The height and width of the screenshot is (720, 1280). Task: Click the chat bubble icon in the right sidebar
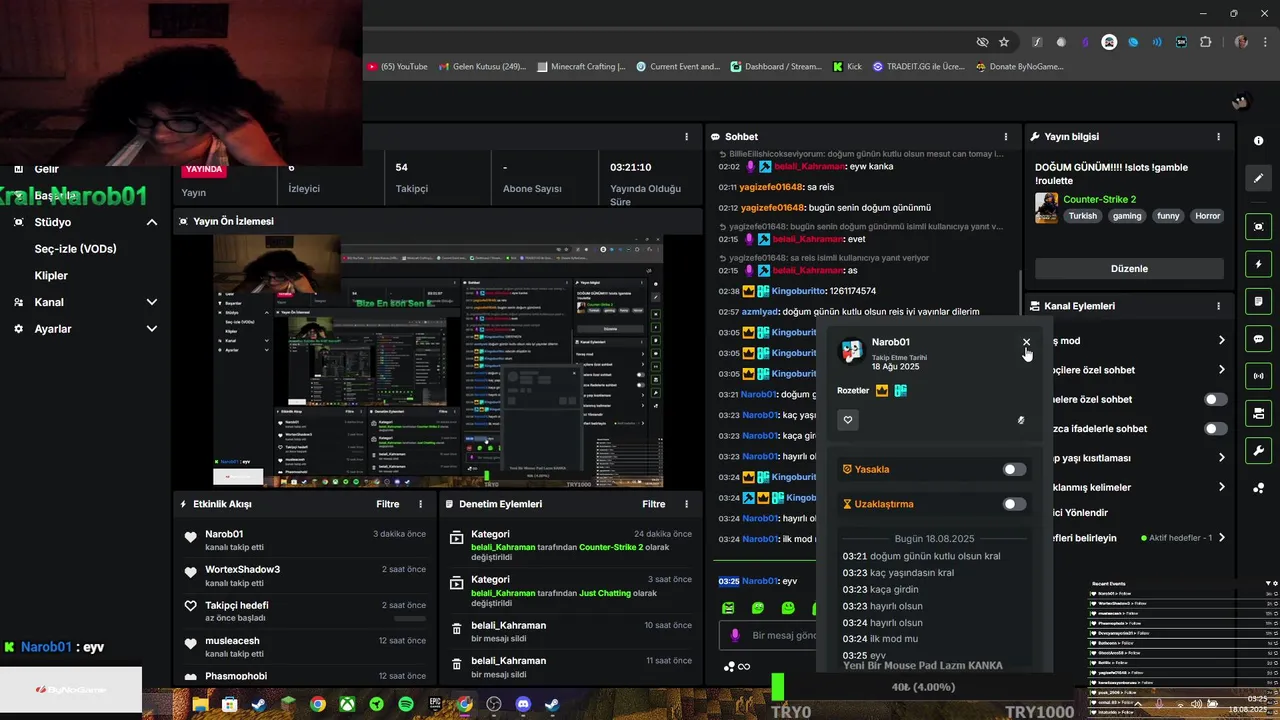(x=1259, y=339)
